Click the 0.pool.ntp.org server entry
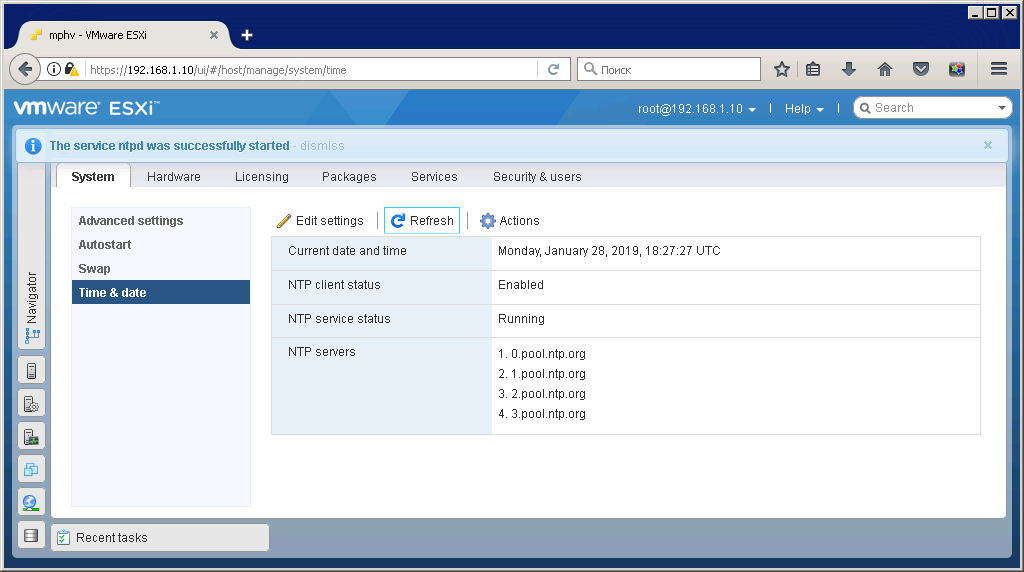Viewport: 1024px width, 572px height. 541,354
